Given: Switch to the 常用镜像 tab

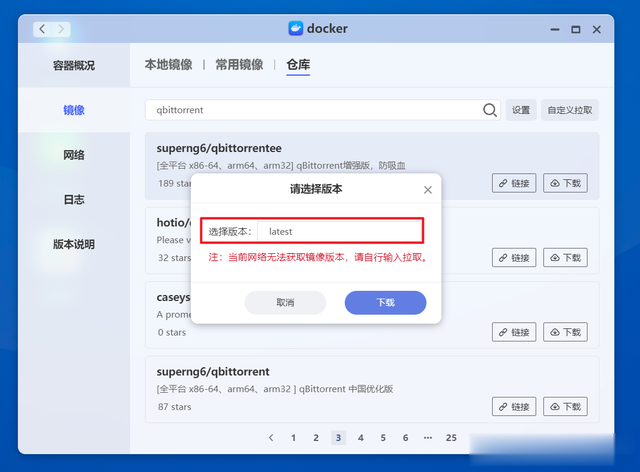Looking at the screenshot, I should coord(239,65).
